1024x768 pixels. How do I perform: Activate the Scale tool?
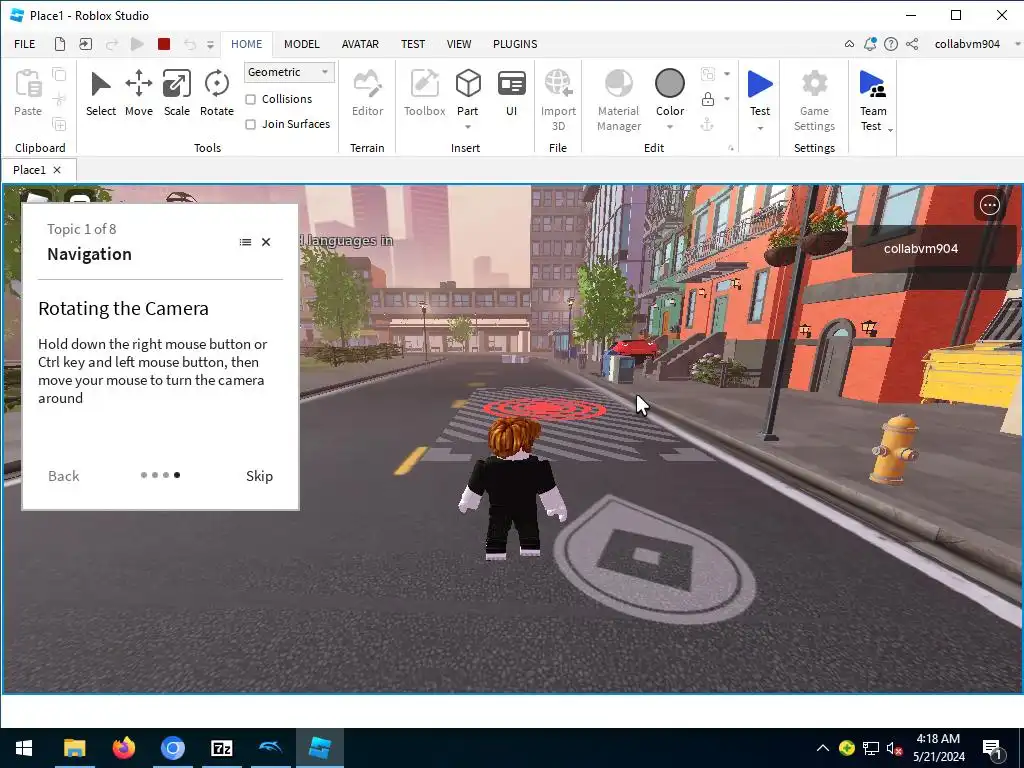coord(176,94)
